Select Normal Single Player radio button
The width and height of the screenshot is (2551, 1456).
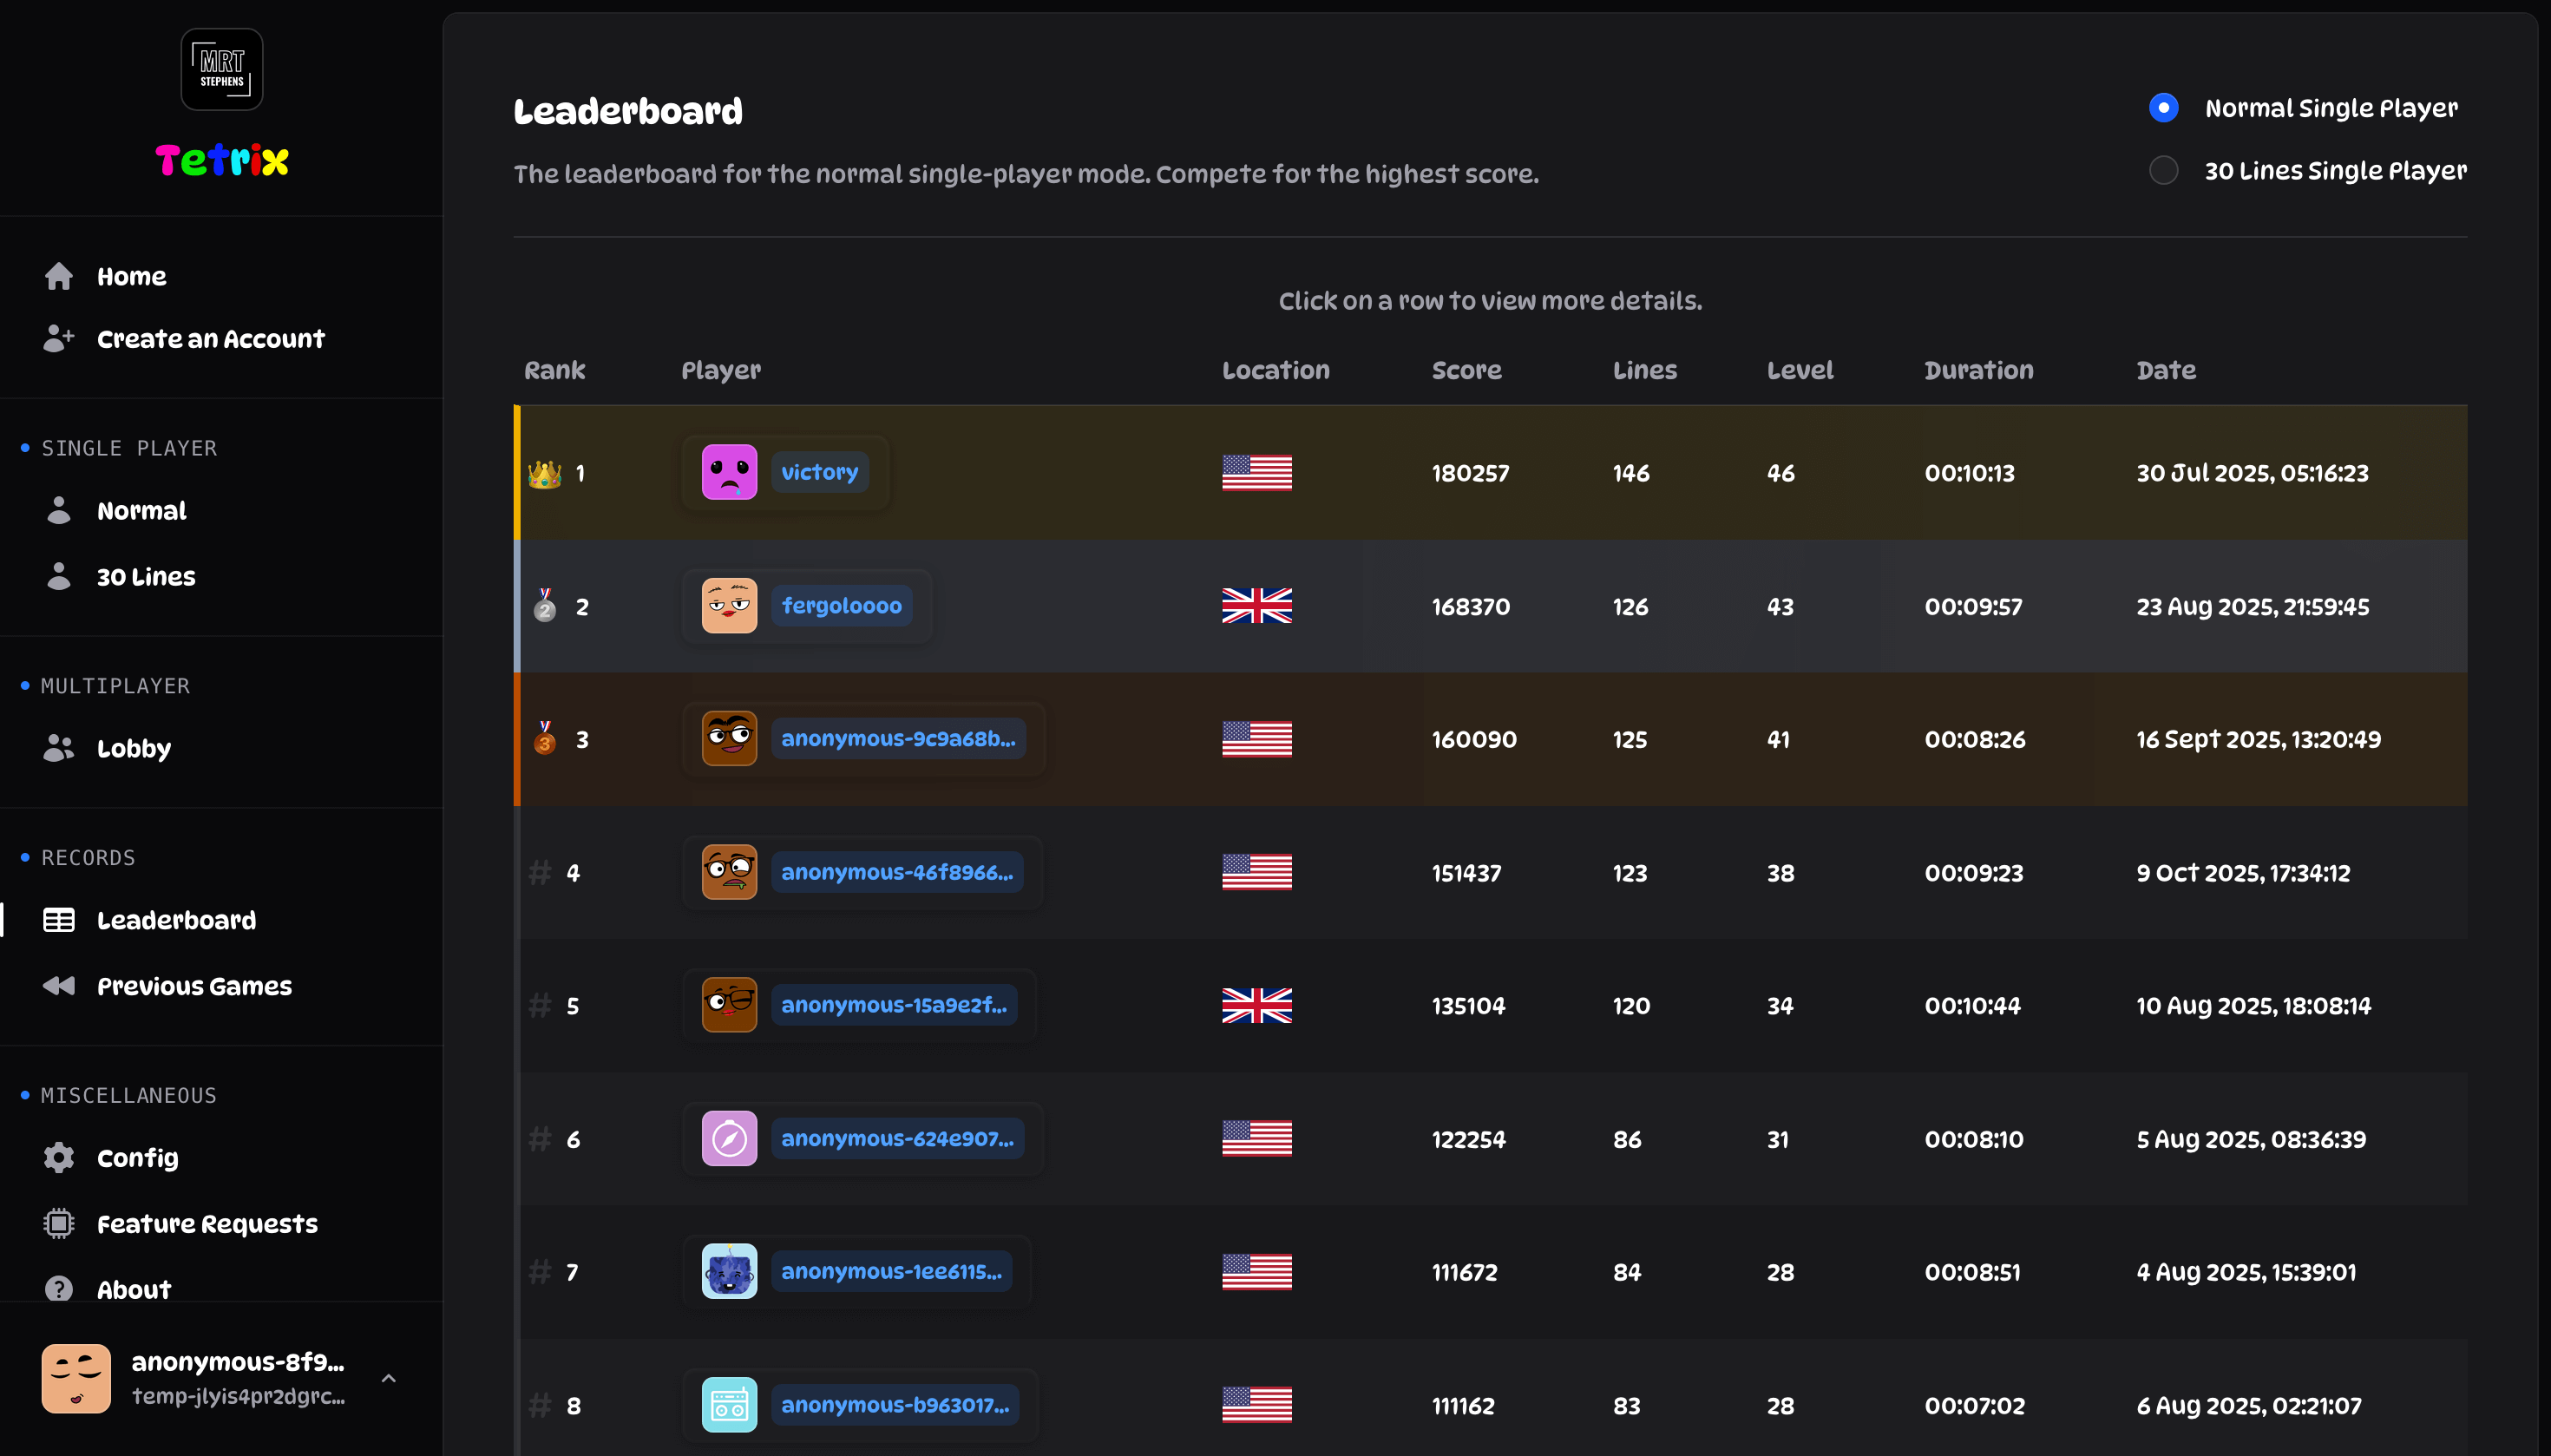click(2163, 108)
